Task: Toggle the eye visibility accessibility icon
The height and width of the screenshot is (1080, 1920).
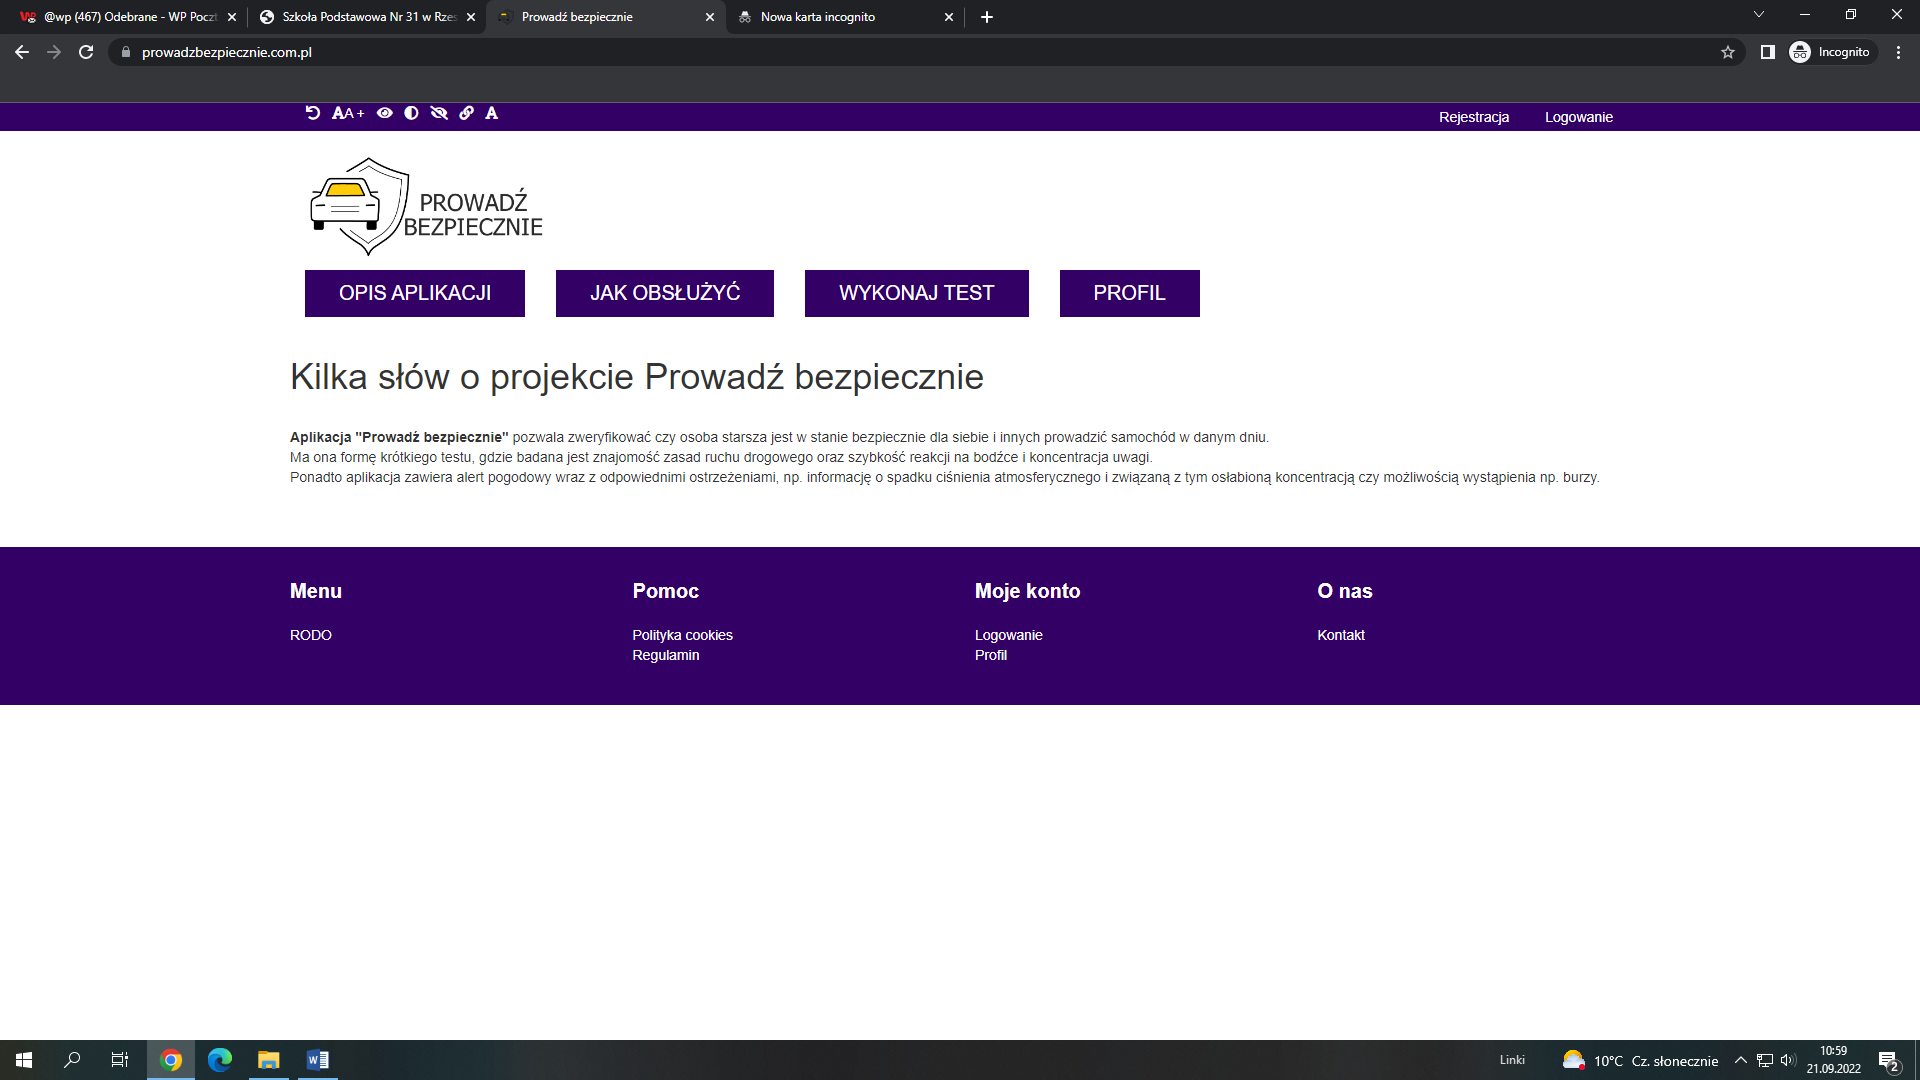Action: pyautogui.click(x=385, y=113)
